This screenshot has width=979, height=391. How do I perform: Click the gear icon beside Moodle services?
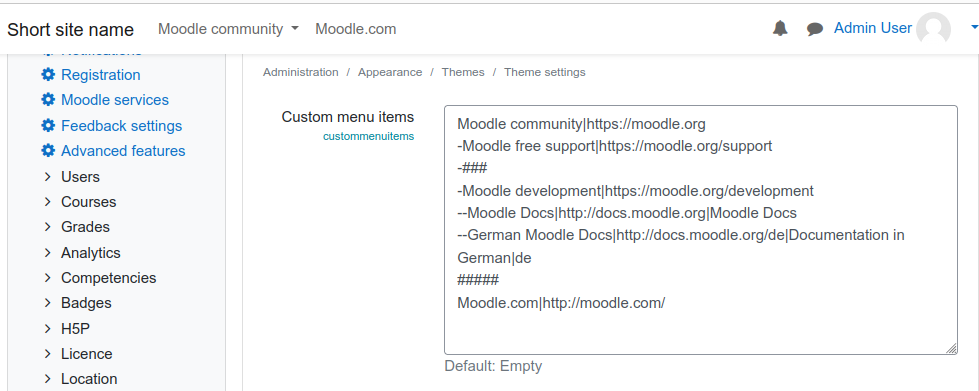(48, 100)
